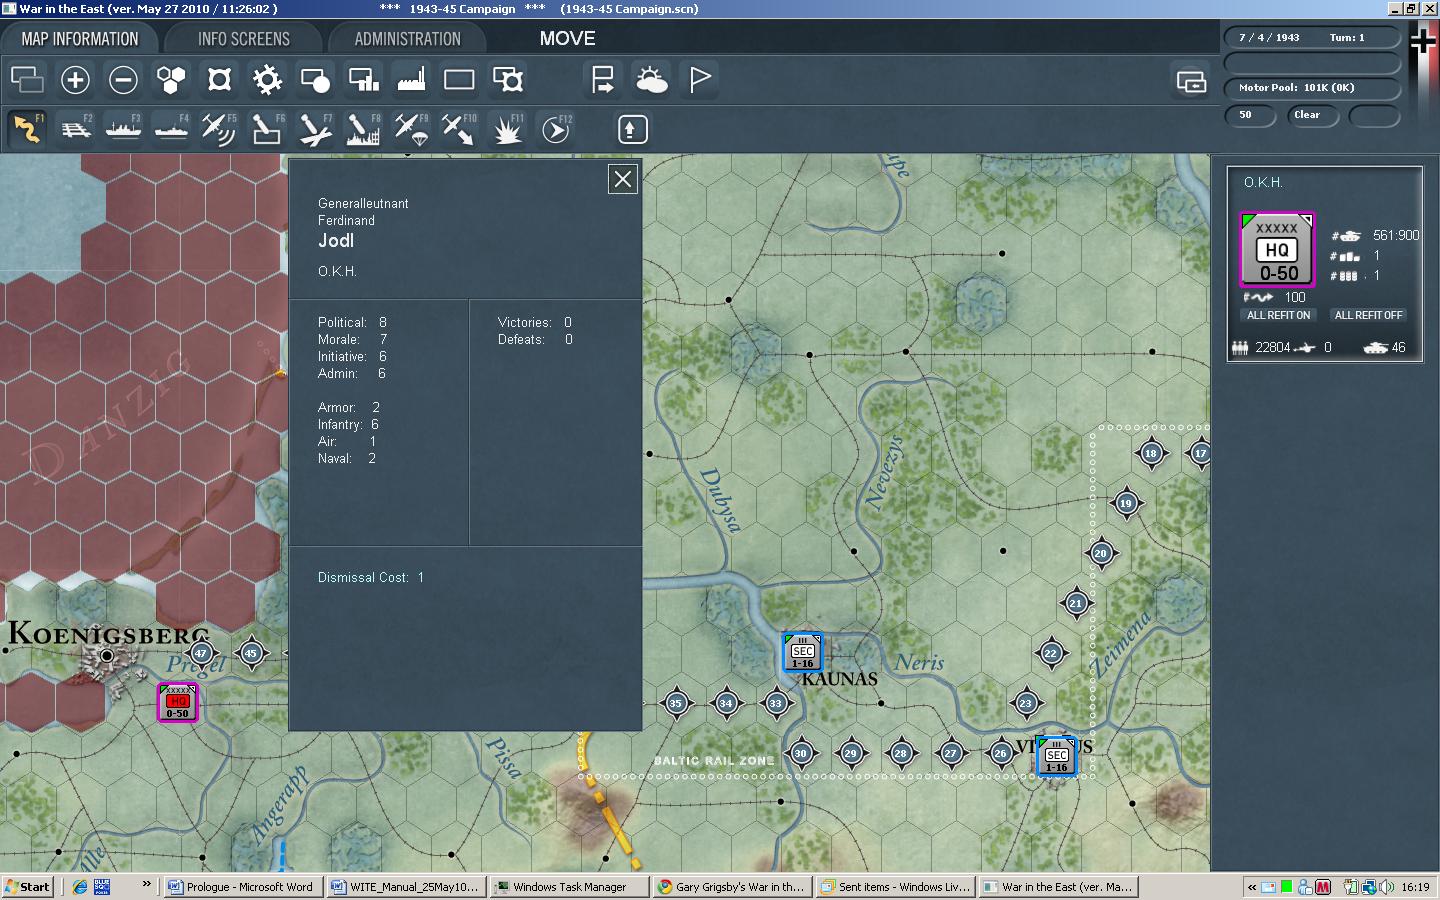The image size is (1440, 900).
Task: Switch to WITE_Manual Word document taskbar item
Action: [x=406, y=886]
